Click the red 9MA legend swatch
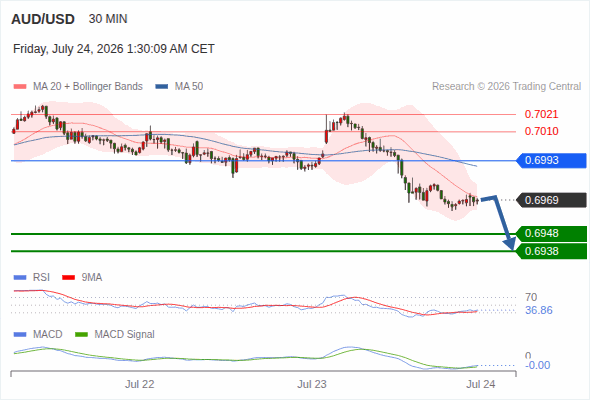 tap(68, 278)
